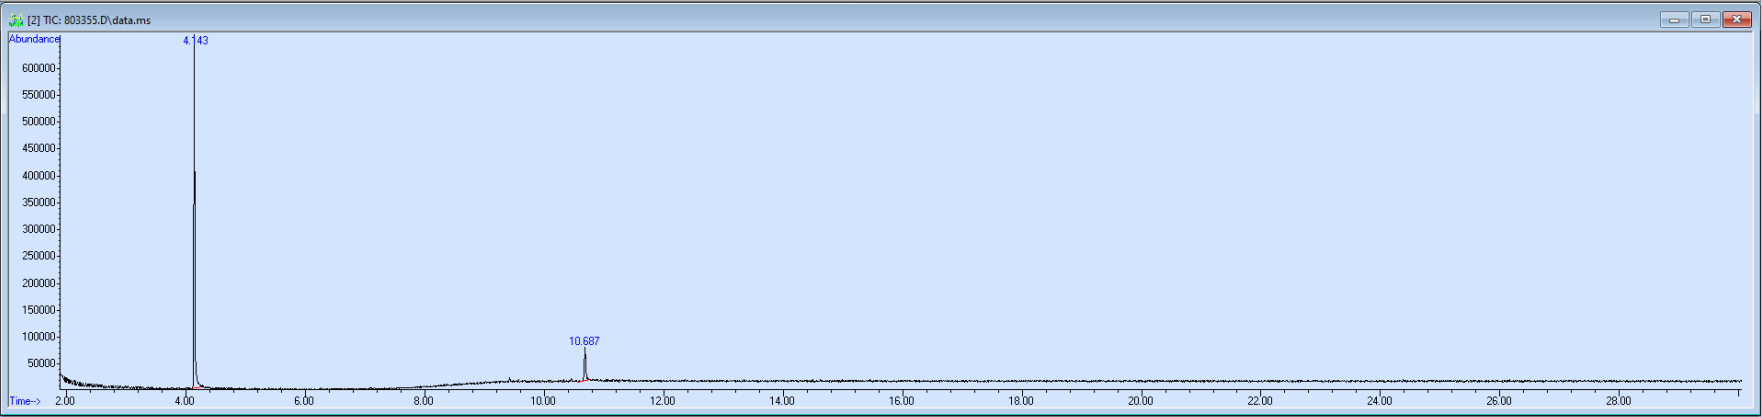Click the 50000 abundance tick label
Image resolution: width=1762 pixels, height=417 pixels.
pyautogui.click(x=42, y=363)
